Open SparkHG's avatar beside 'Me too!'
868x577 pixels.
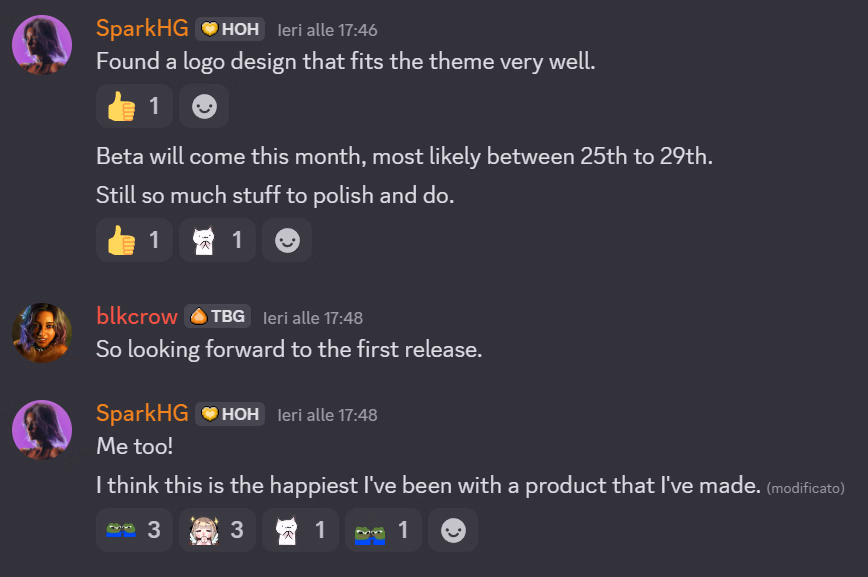[x=42, y=430]
